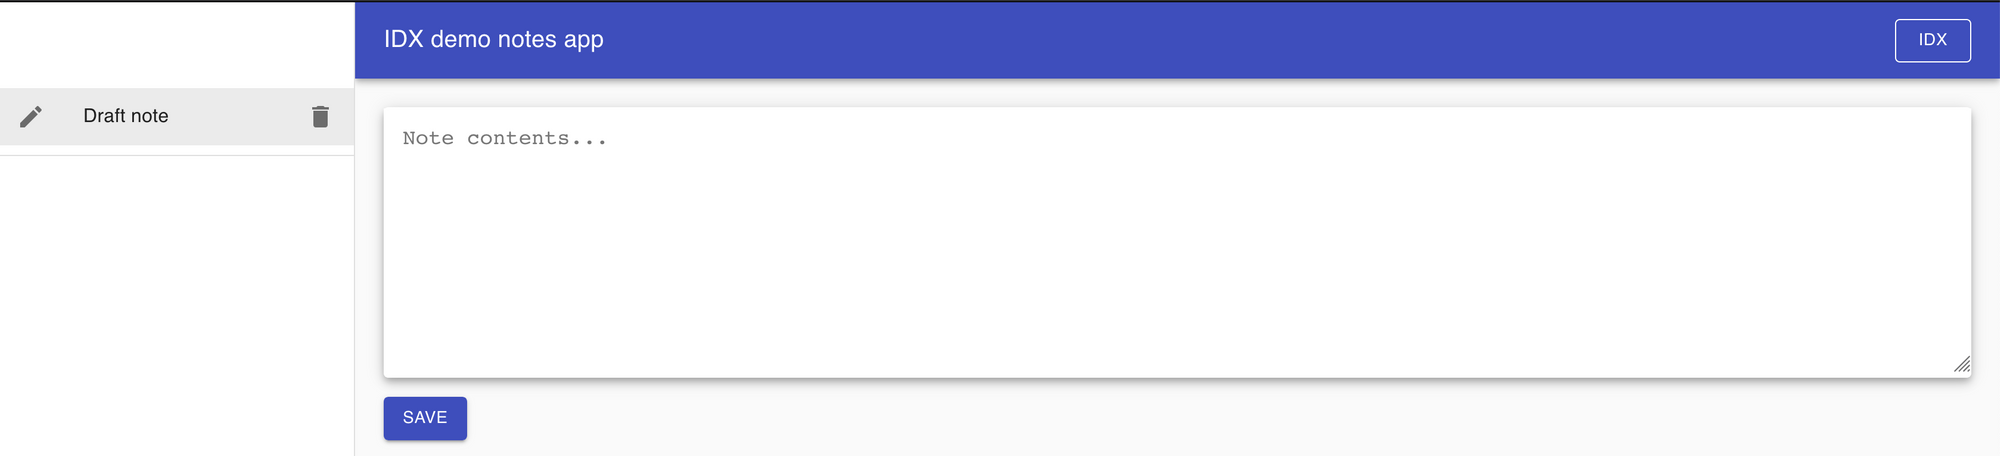Viewport: 2000px width, 456px height.
Task: Select the Draft note entry in sidebar
Action: (x=177, y=116)
